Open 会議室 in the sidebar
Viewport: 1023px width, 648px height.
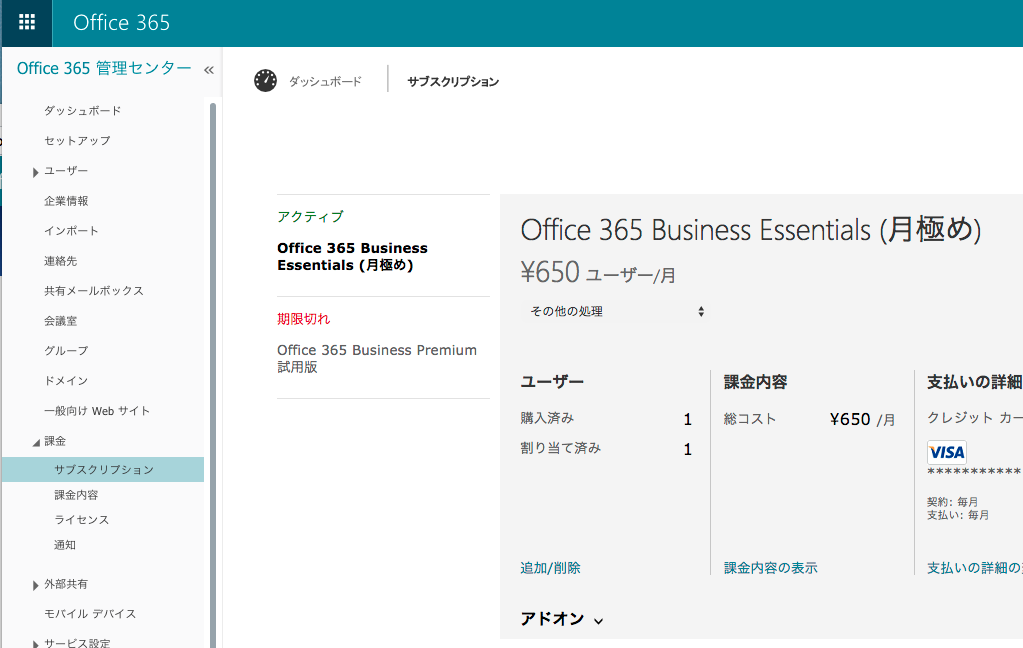[x=61, y=320]
